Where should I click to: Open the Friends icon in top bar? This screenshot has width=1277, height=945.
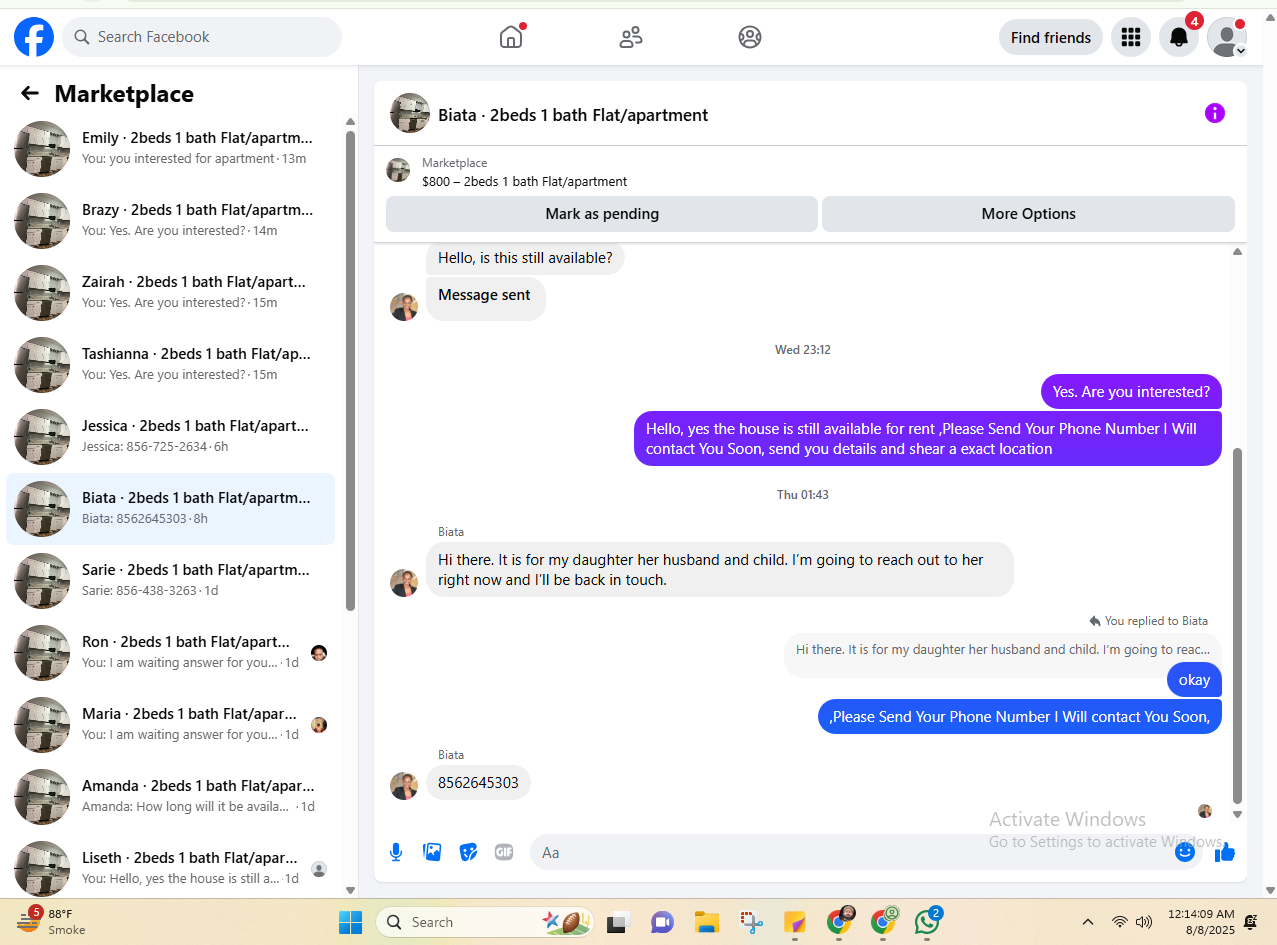click(x=631, y=37)
